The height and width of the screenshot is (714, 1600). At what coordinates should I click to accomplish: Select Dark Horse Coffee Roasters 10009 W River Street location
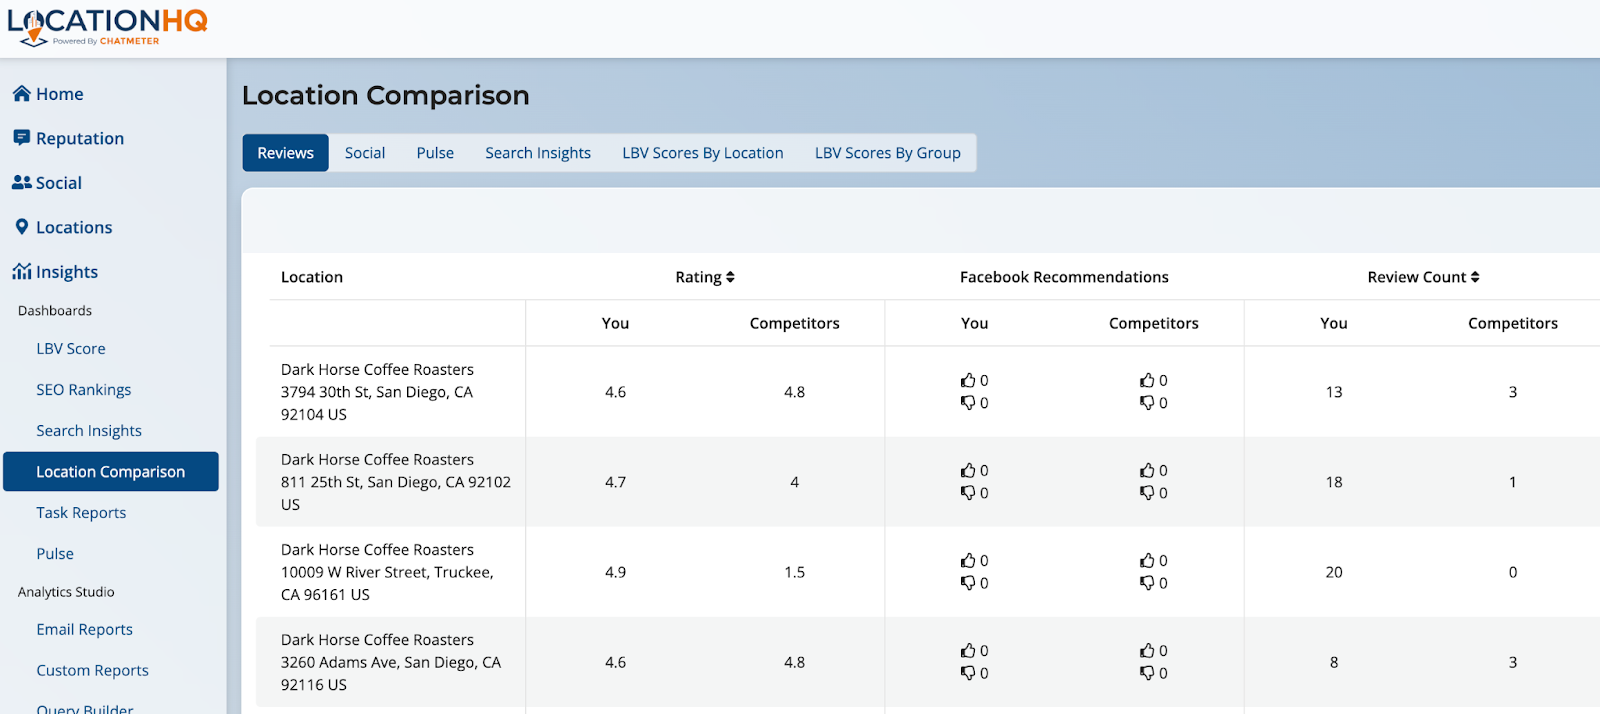tap(387, 572)
